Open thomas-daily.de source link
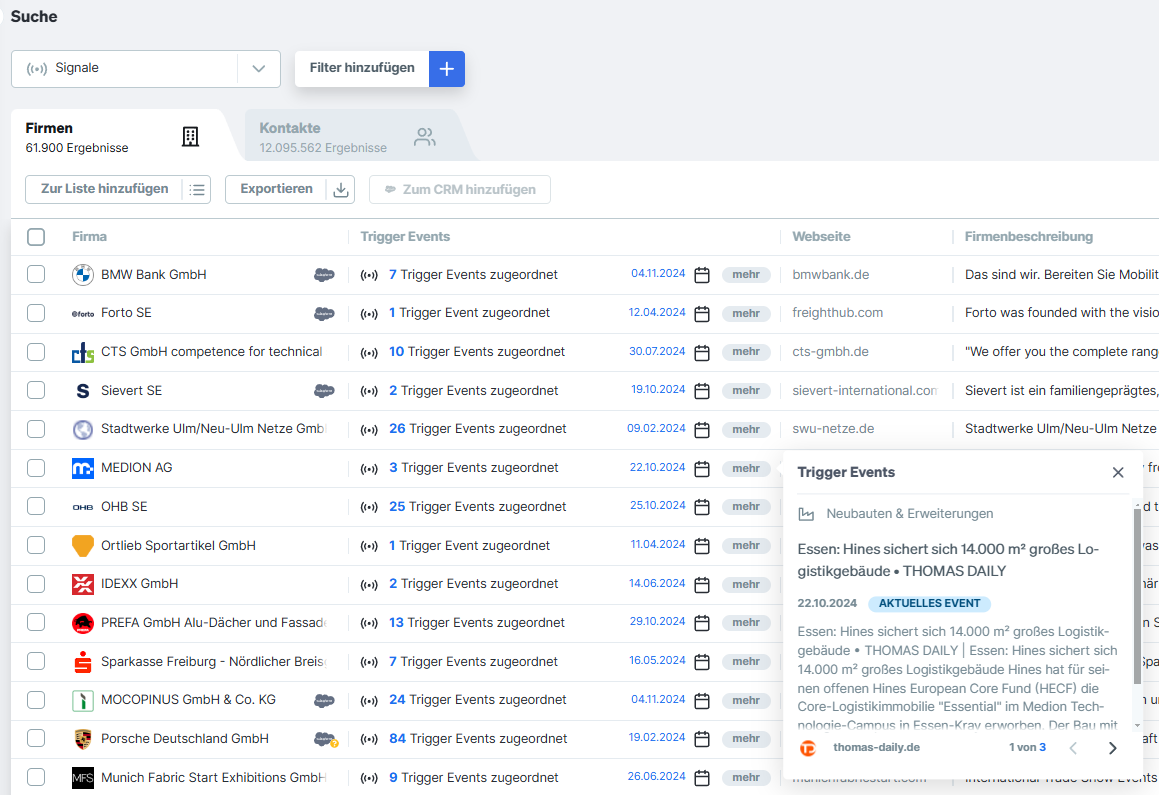This screenshot has height=795, width=1159. click(876, 748)
